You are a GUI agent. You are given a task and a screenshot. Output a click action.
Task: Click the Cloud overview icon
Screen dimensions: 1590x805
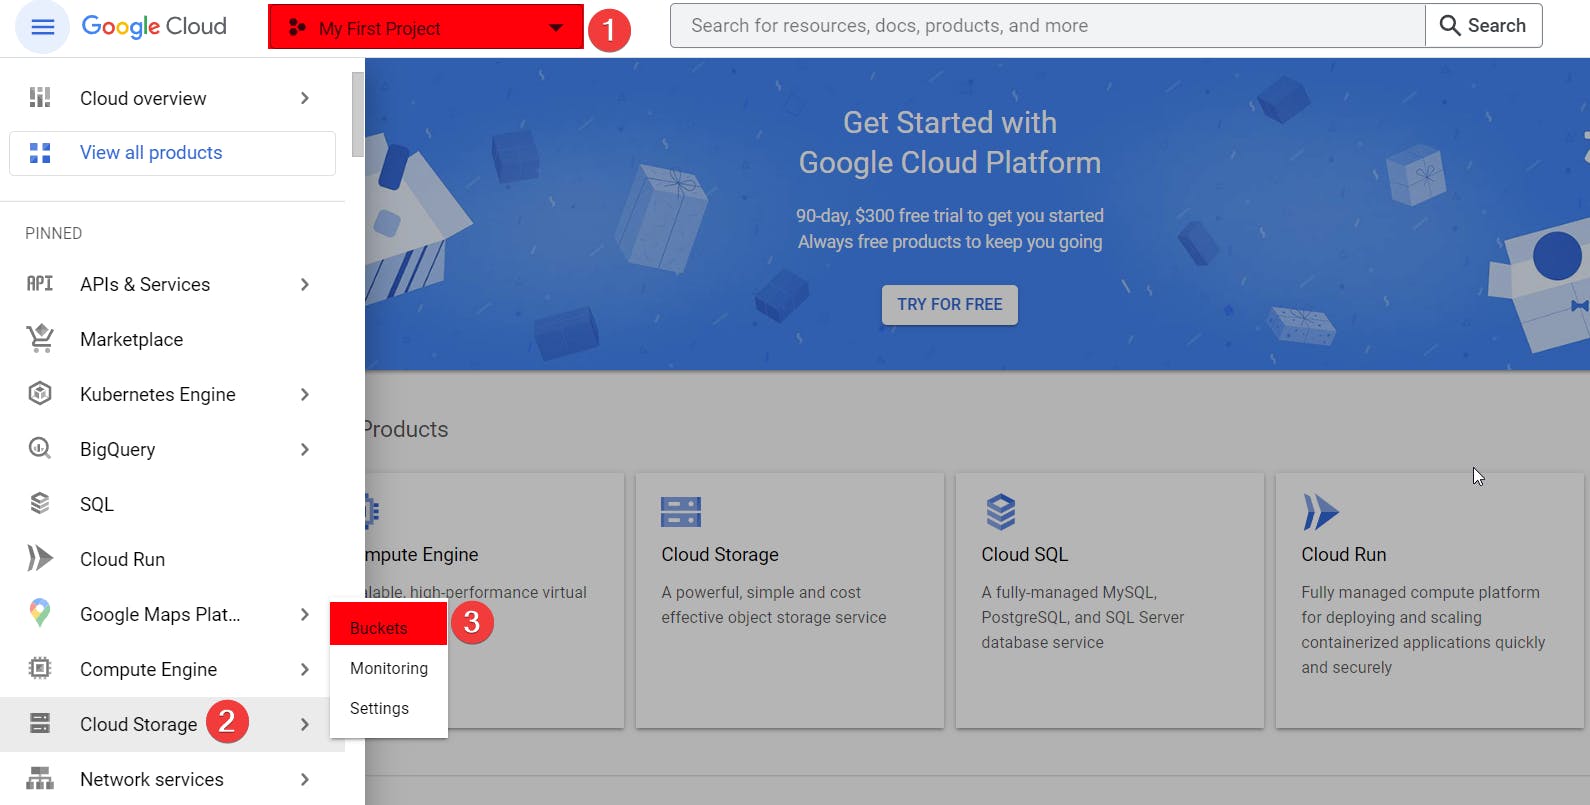click(x=40, y=98)
